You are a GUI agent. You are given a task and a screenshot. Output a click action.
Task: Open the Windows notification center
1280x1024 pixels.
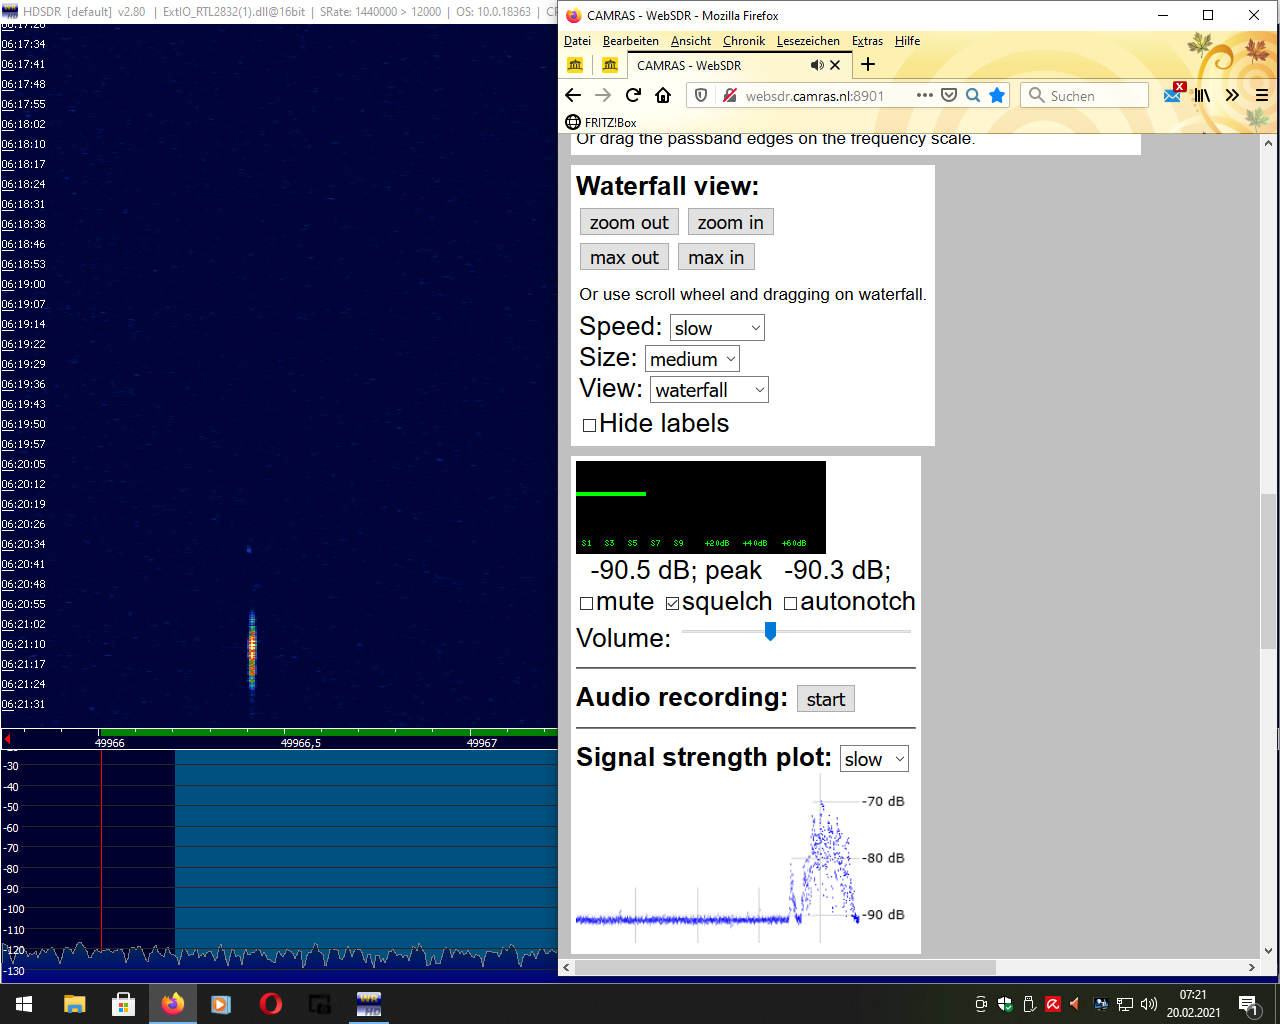point(1248,1004)
